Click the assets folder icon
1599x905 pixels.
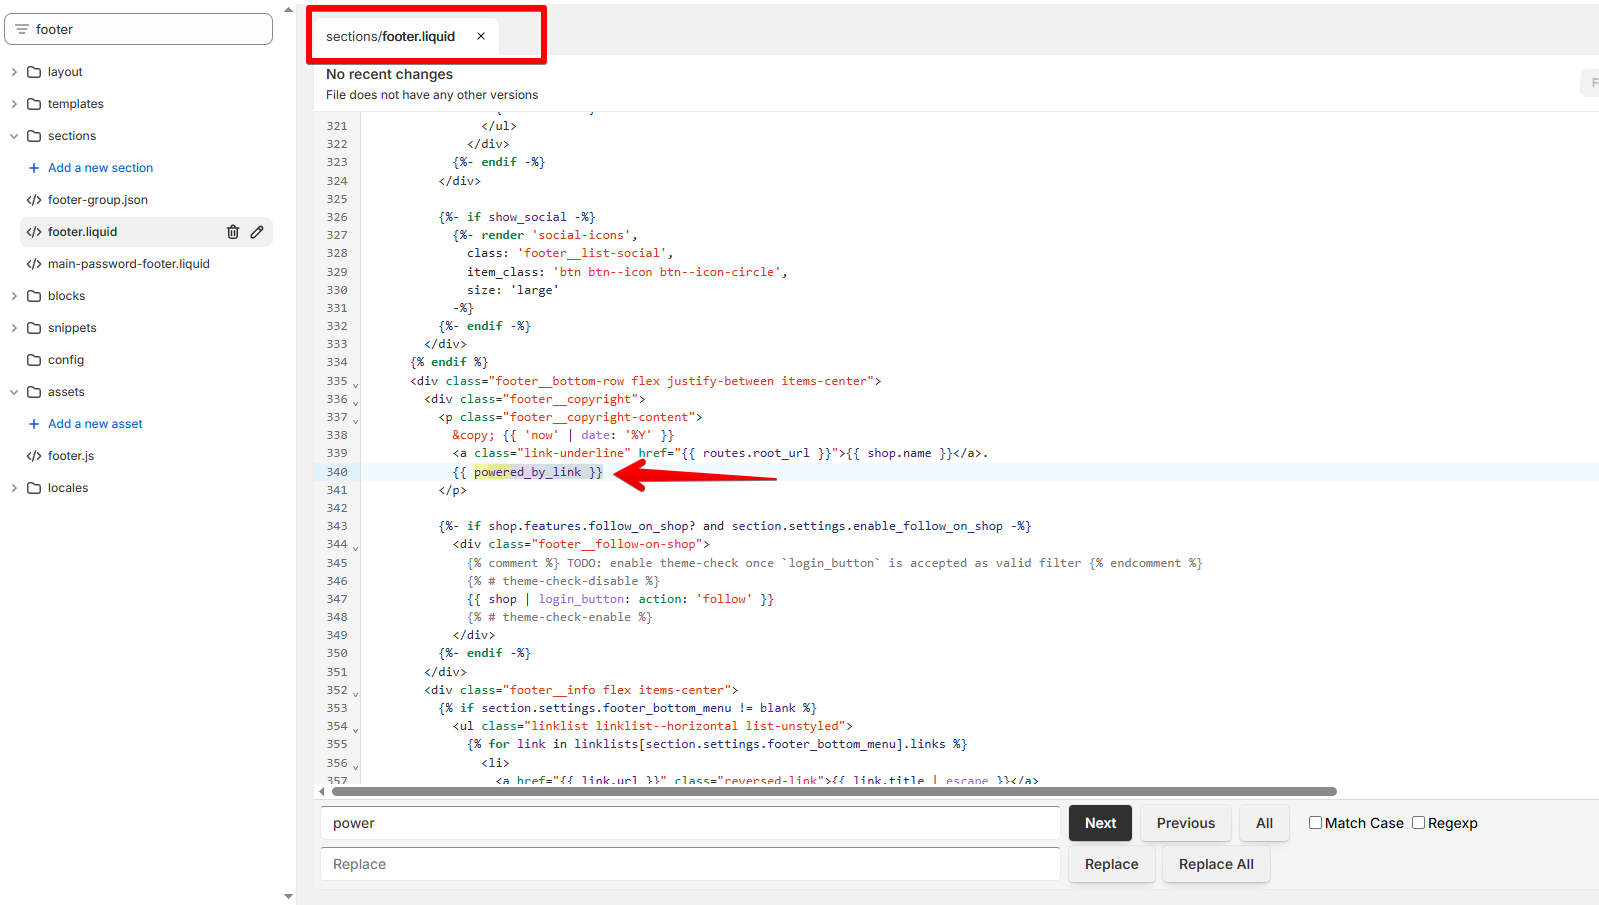34,392
